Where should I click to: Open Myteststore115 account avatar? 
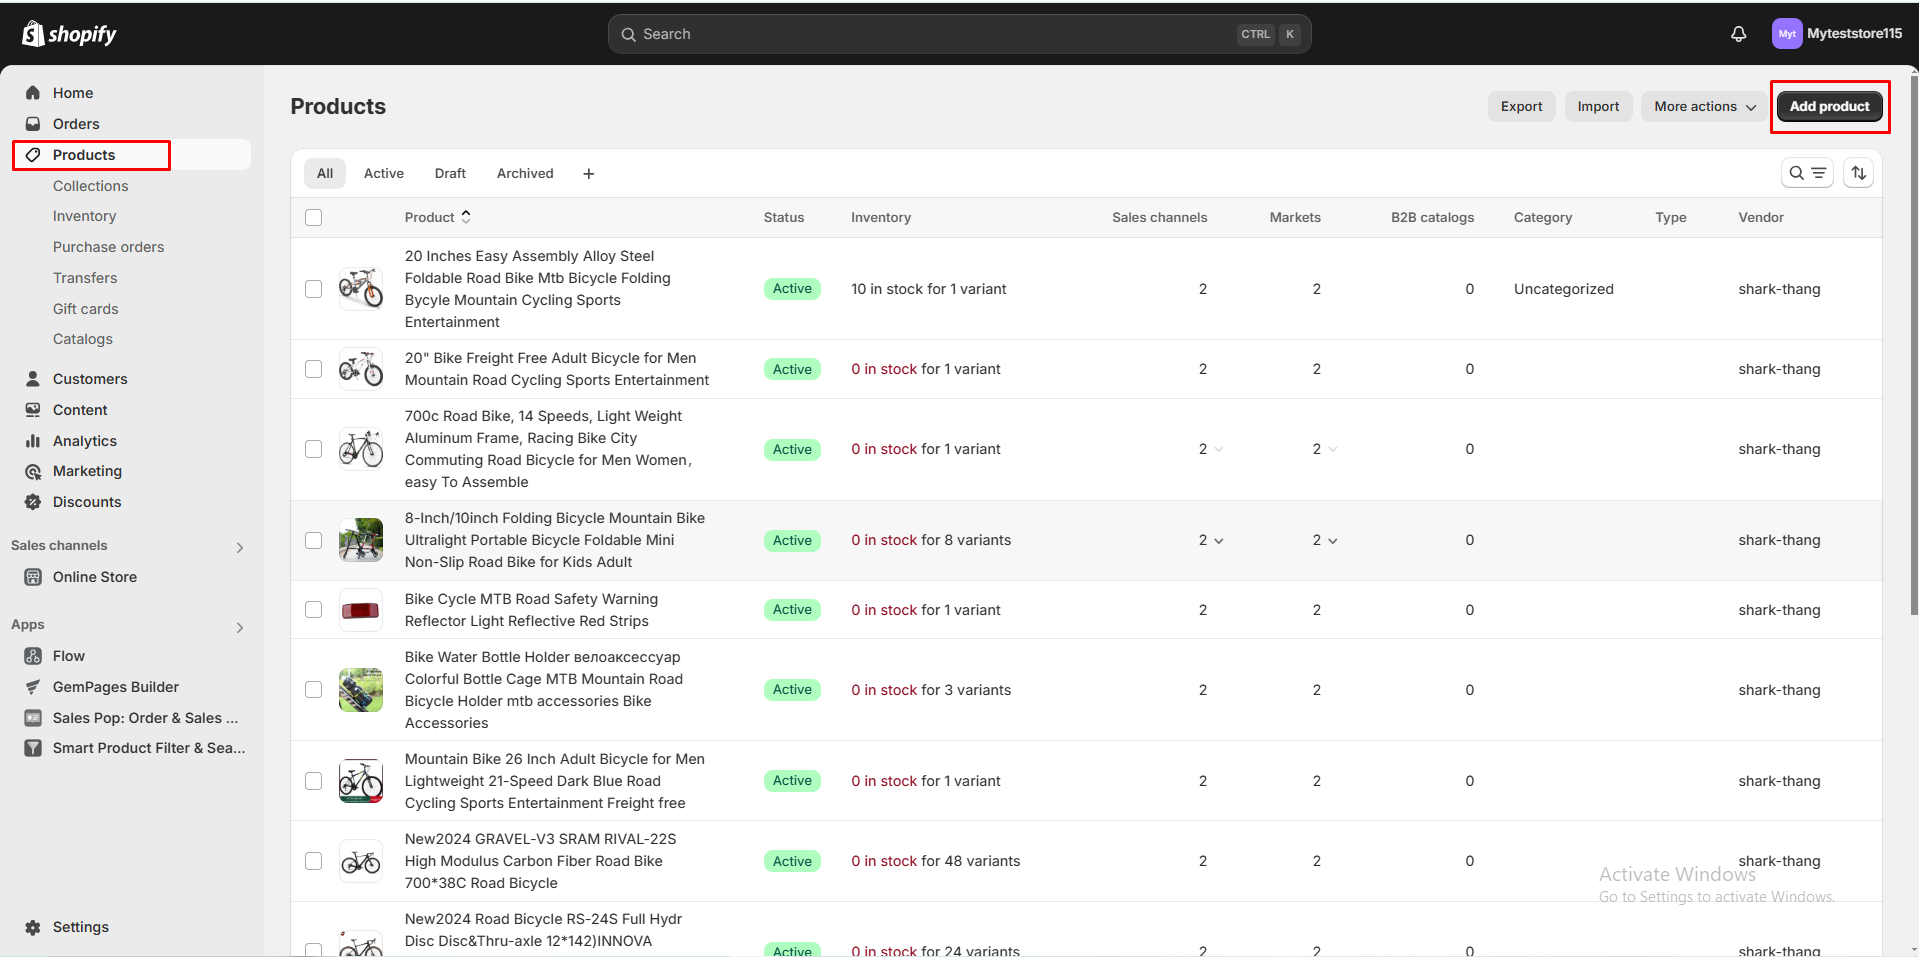[x=1786, y=34]
